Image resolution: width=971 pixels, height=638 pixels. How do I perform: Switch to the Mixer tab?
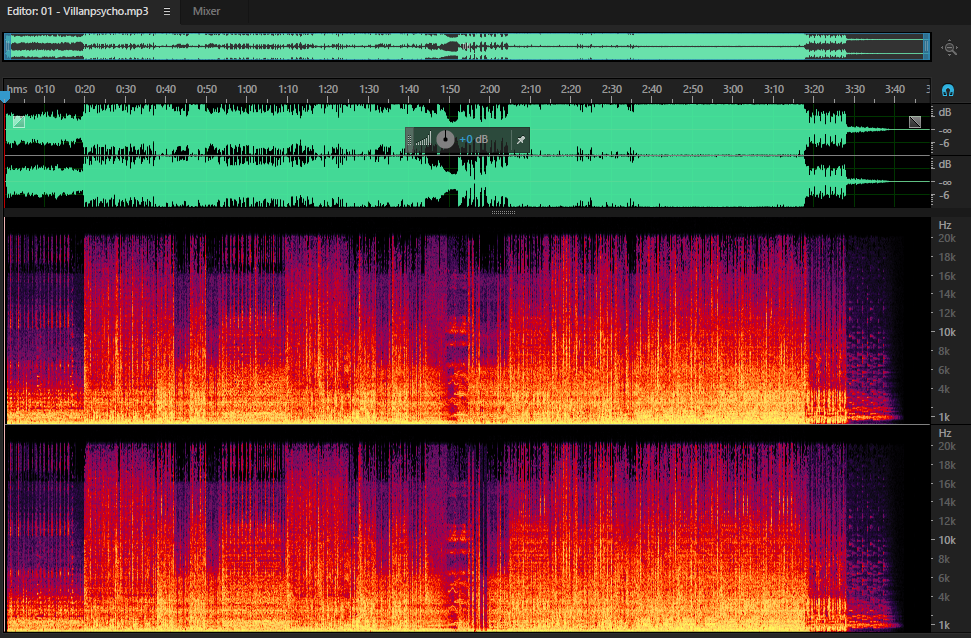[x=206, y=11]
